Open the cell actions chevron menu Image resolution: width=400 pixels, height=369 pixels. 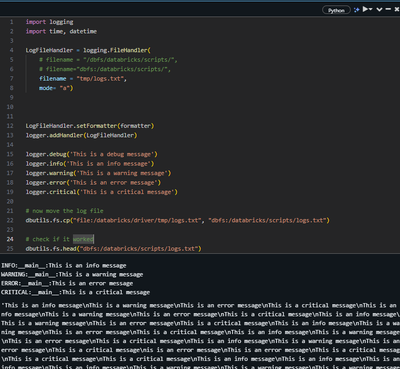pos(379,9)
